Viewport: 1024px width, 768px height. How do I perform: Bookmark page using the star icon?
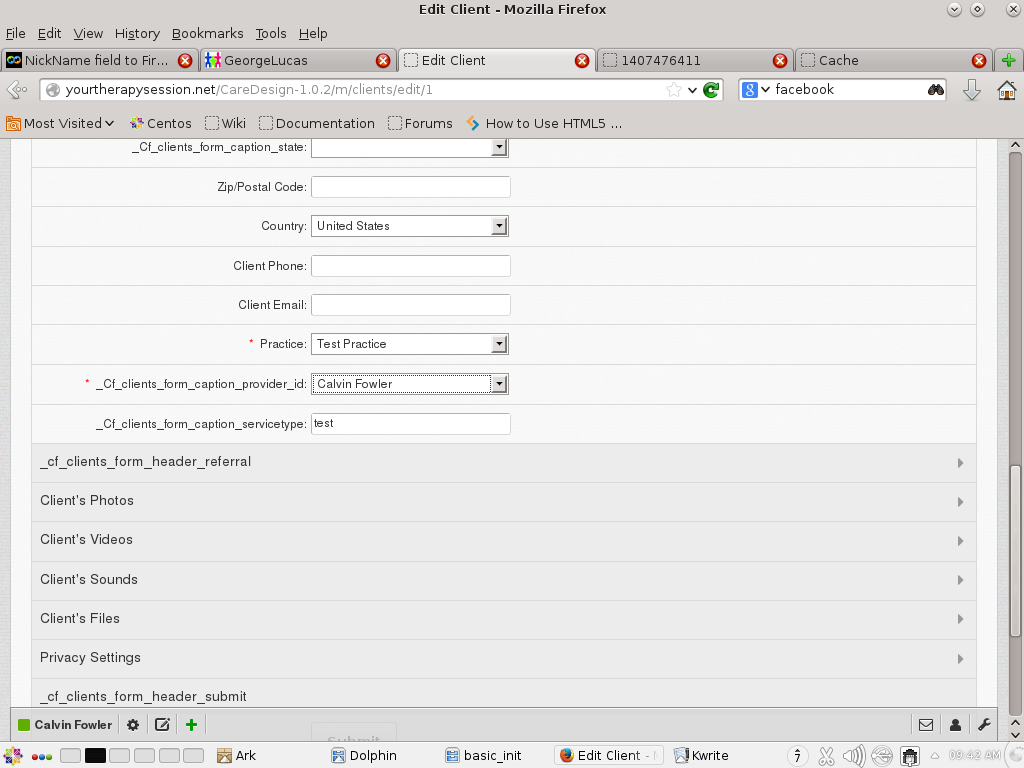click(x=674, y=90)
